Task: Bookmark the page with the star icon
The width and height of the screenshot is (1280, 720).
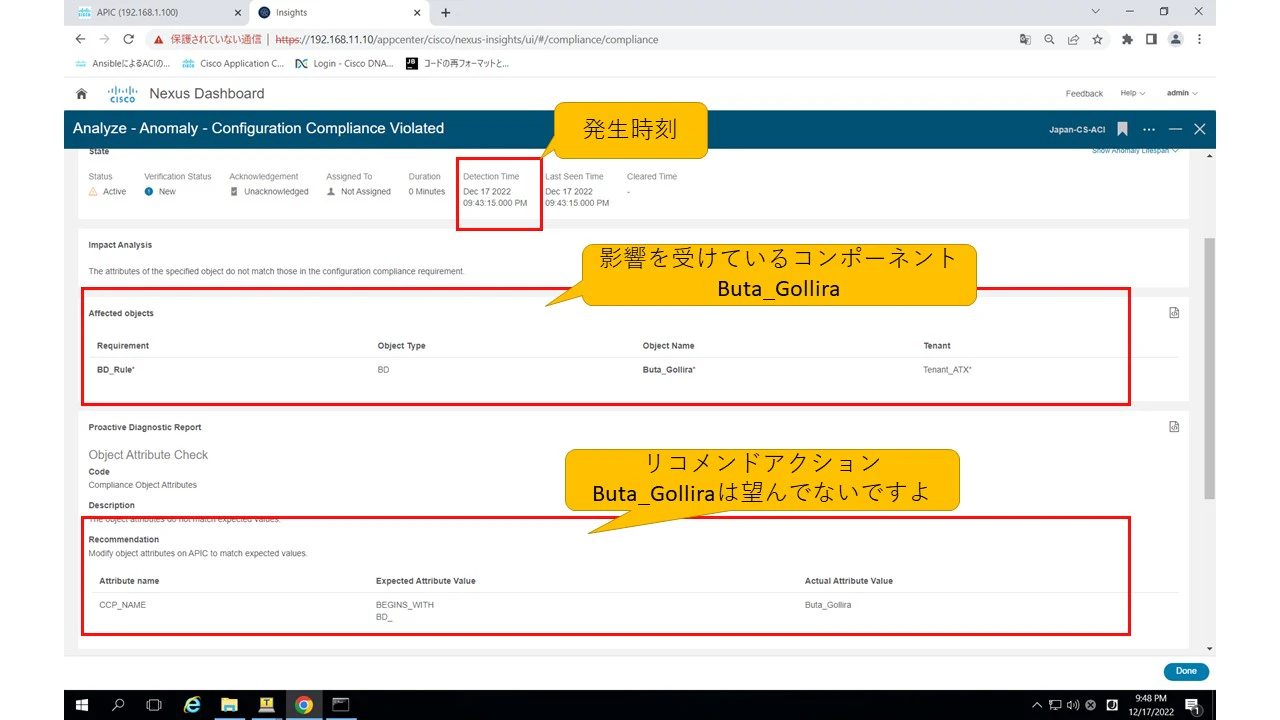Action: [x=1097, y=39]
